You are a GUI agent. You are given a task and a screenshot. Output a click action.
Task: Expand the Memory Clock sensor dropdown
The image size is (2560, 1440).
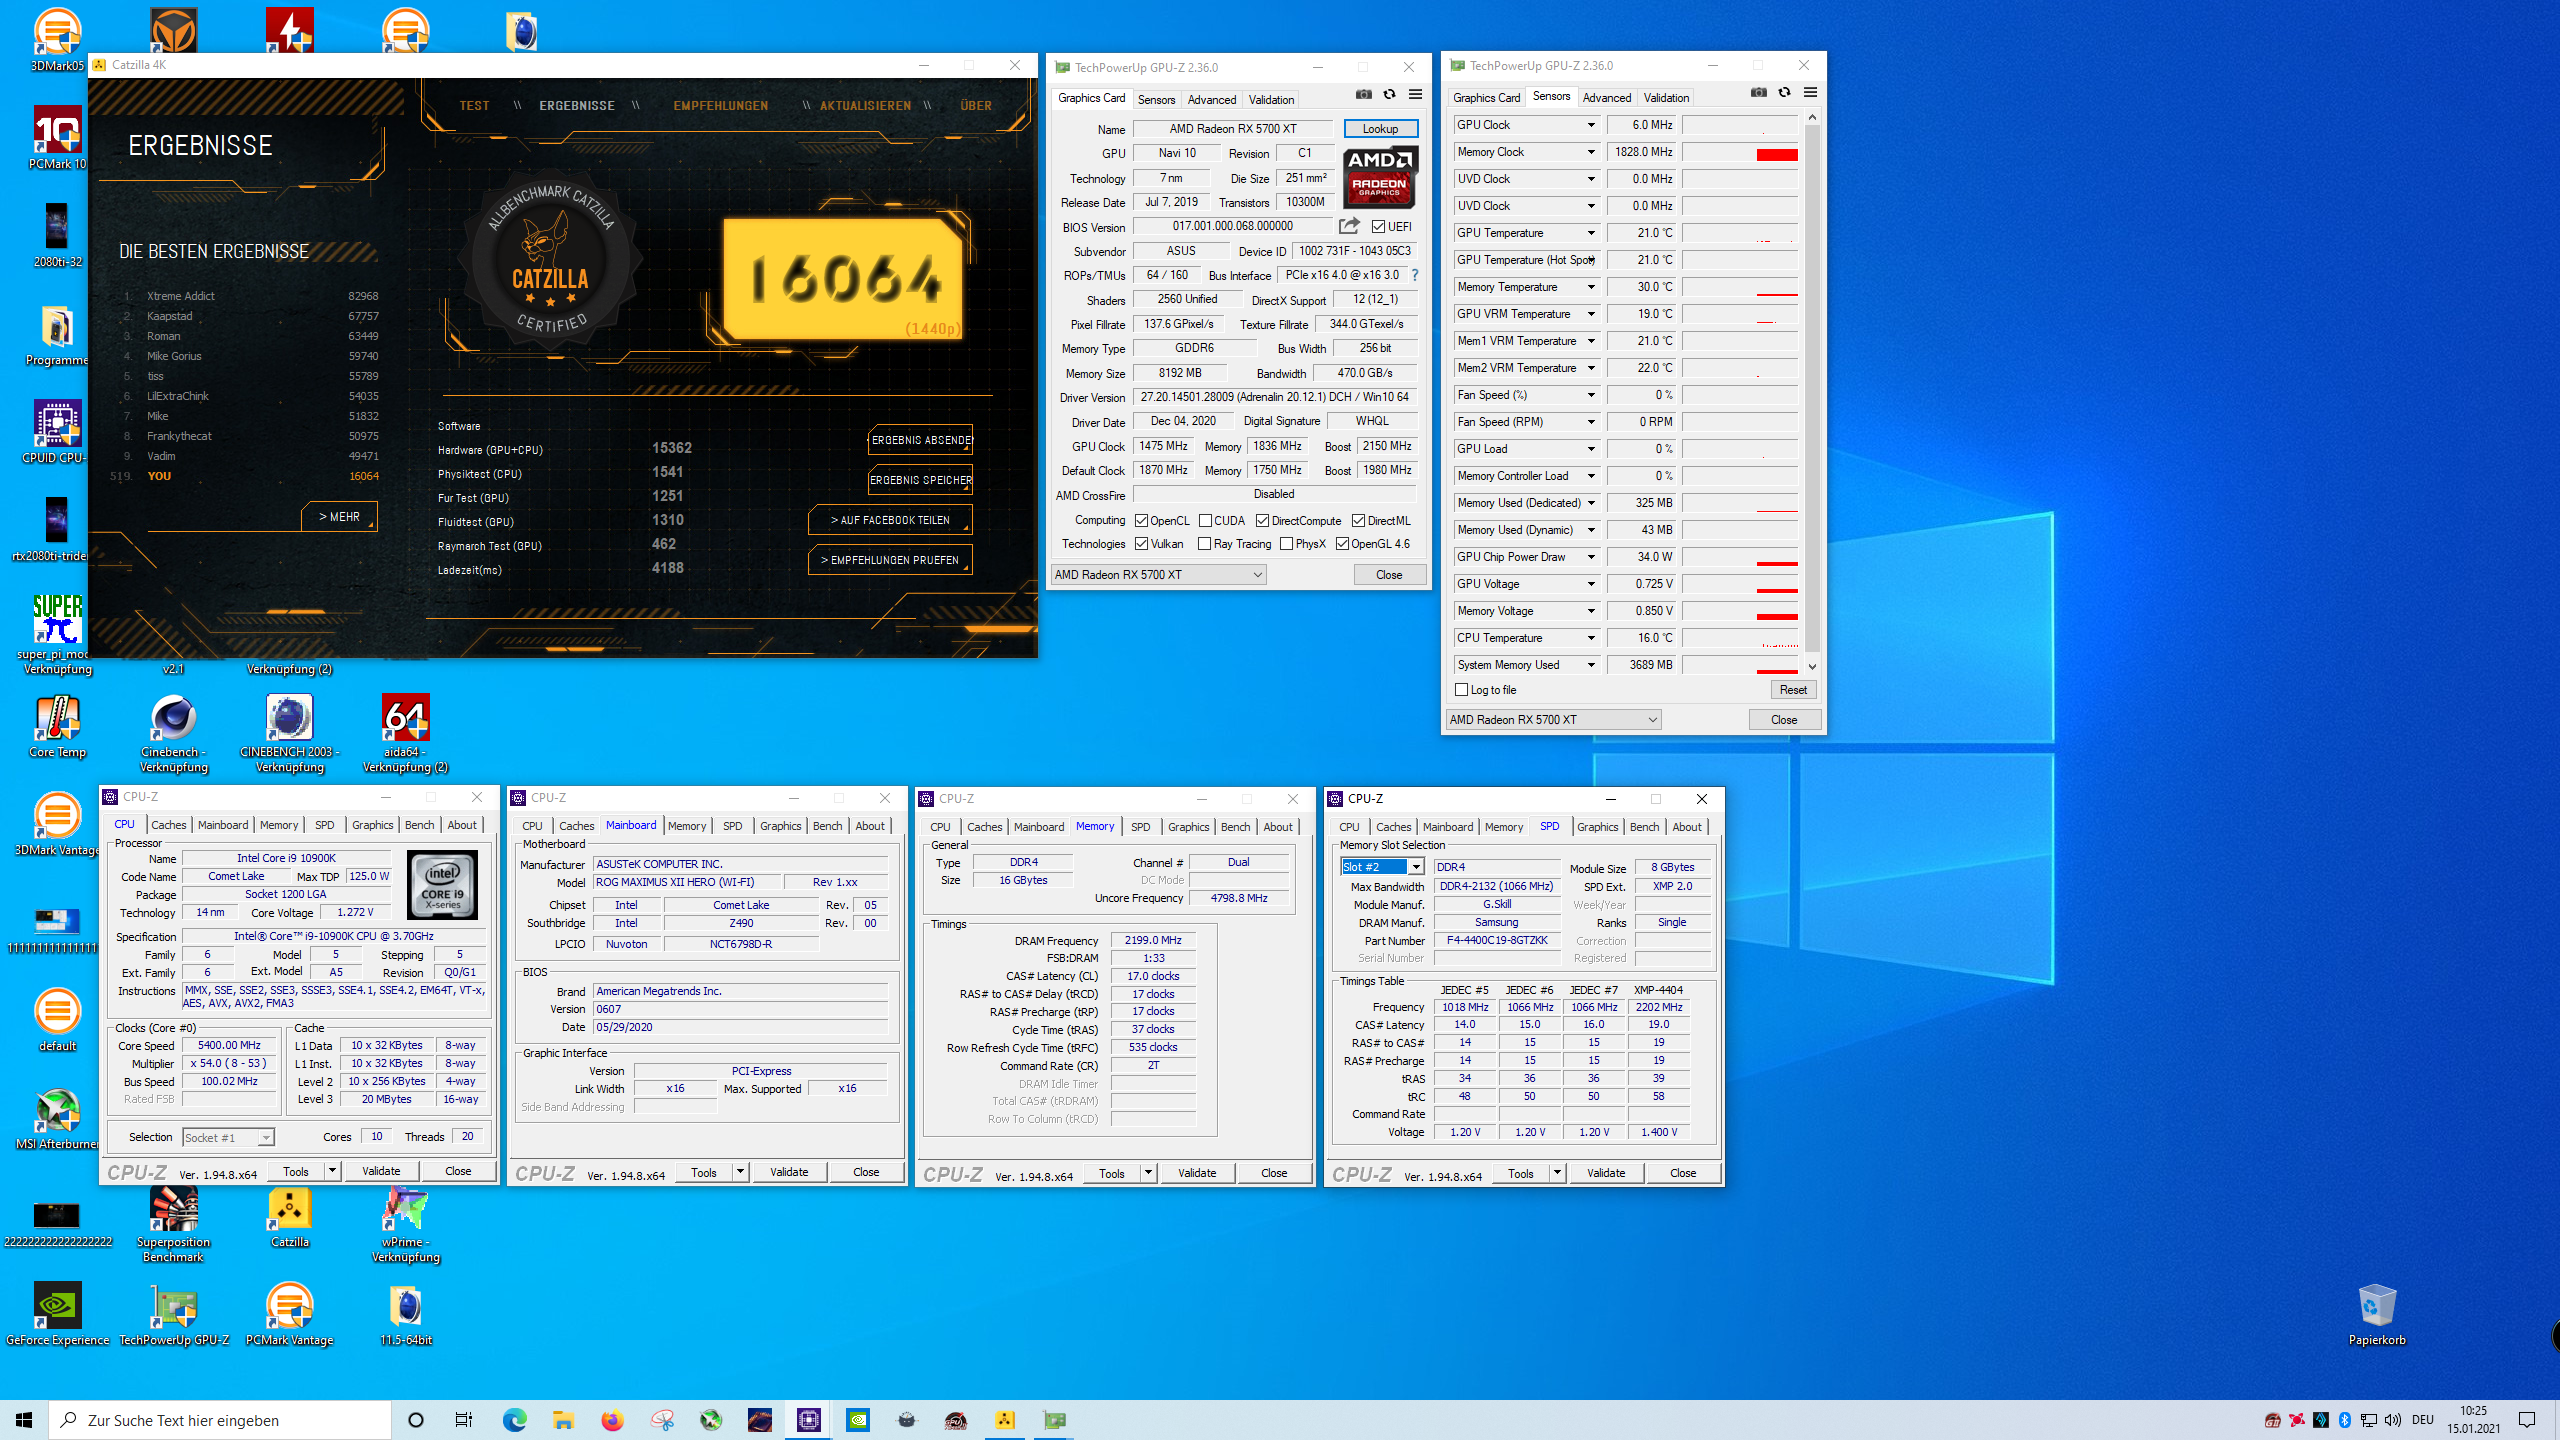click(x=1590, y=152)
